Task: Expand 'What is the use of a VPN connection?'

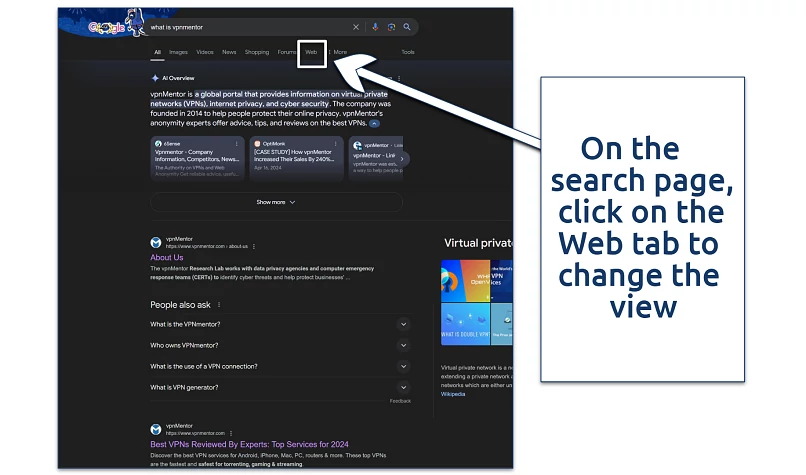Action: (x=280, y=367)
